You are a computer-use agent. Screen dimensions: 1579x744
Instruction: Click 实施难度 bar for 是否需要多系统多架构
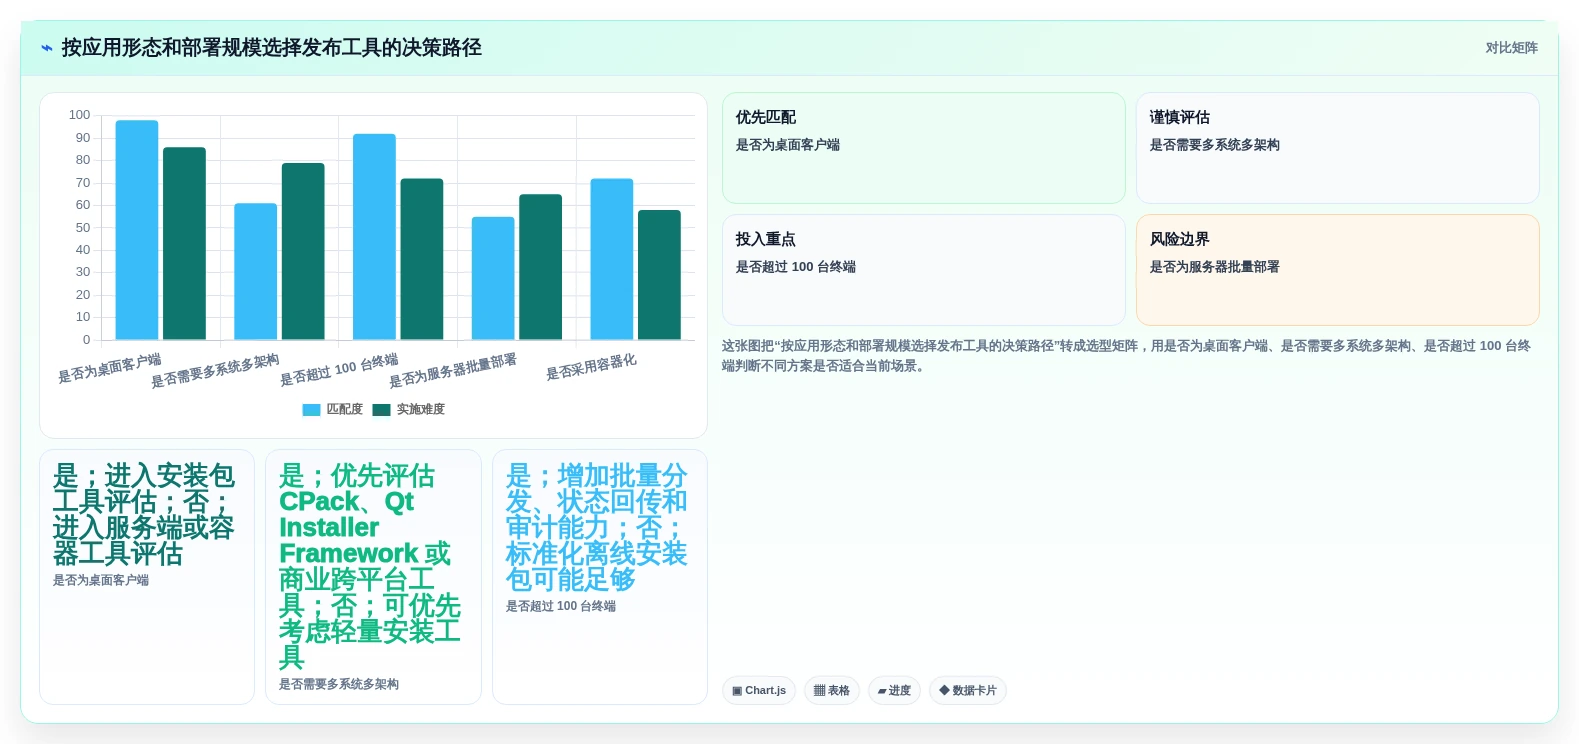(x=303, y=252)
